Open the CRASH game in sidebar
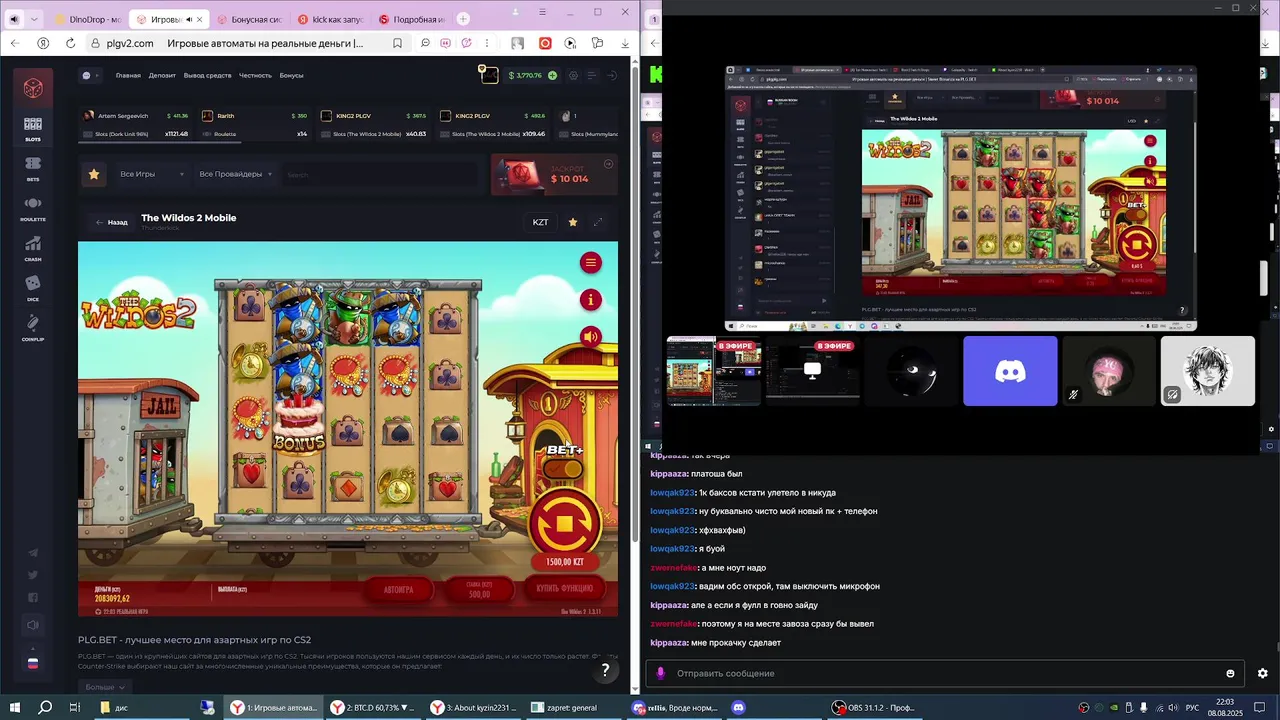1280x720 pixels. coord(33,249)
